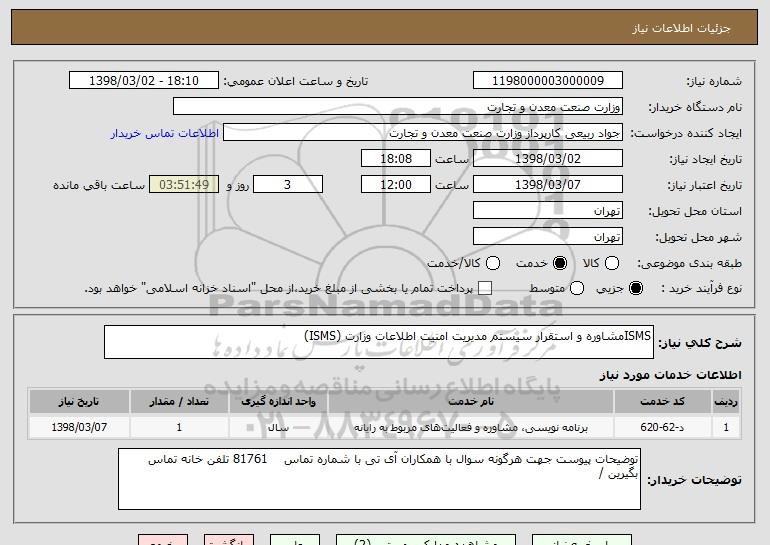Viewport: 770px width, 545px height.
Task: Select the کالا/خدمت radio button
Action: pyautogui.click(x=493, y=263)
